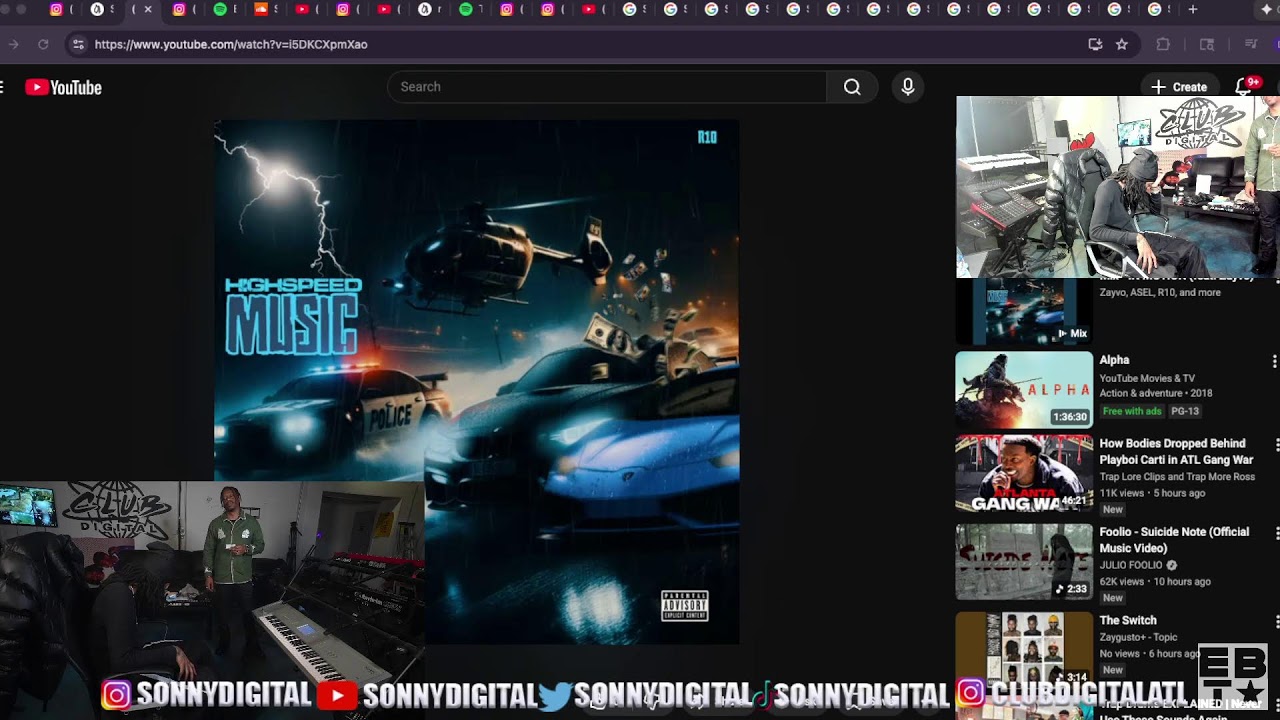Click the Alpha video title
The height and width of the screenshot is (720, 1280).
(1114, 360)
